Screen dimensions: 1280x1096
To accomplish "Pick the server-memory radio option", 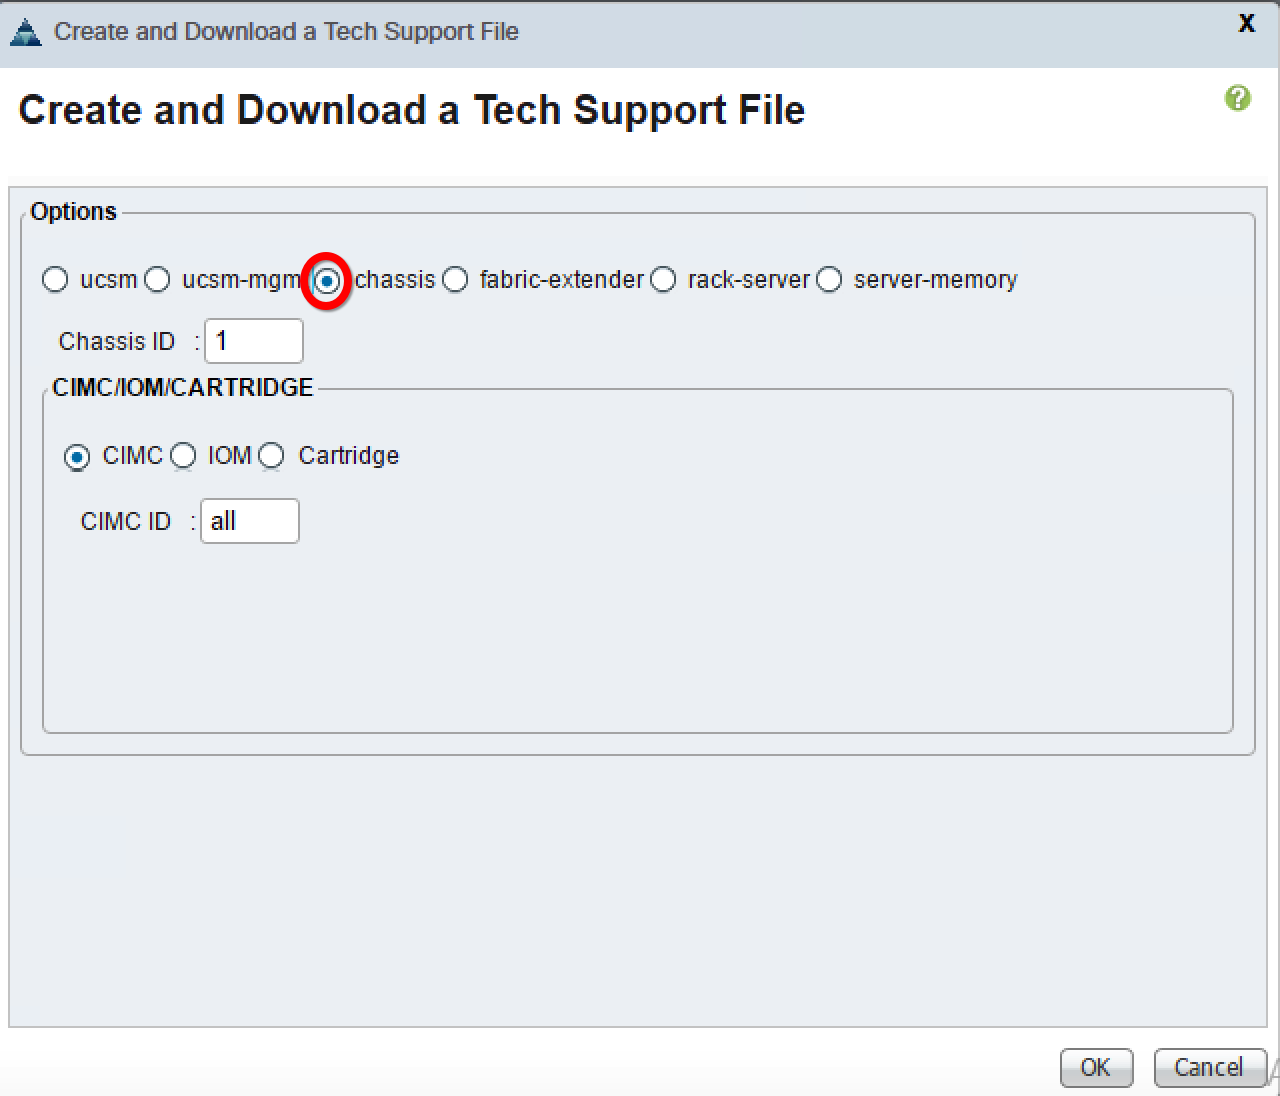I will 829,280.
